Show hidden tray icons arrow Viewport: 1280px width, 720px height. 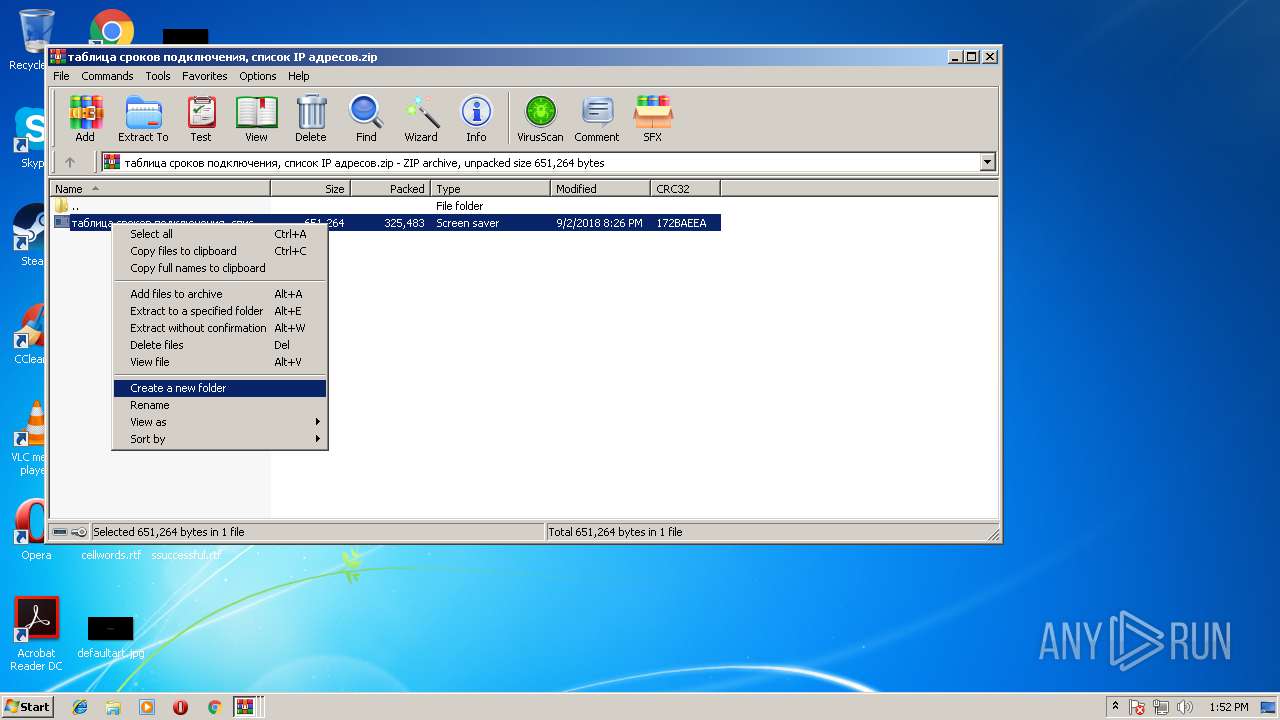tap(1115, 707)
